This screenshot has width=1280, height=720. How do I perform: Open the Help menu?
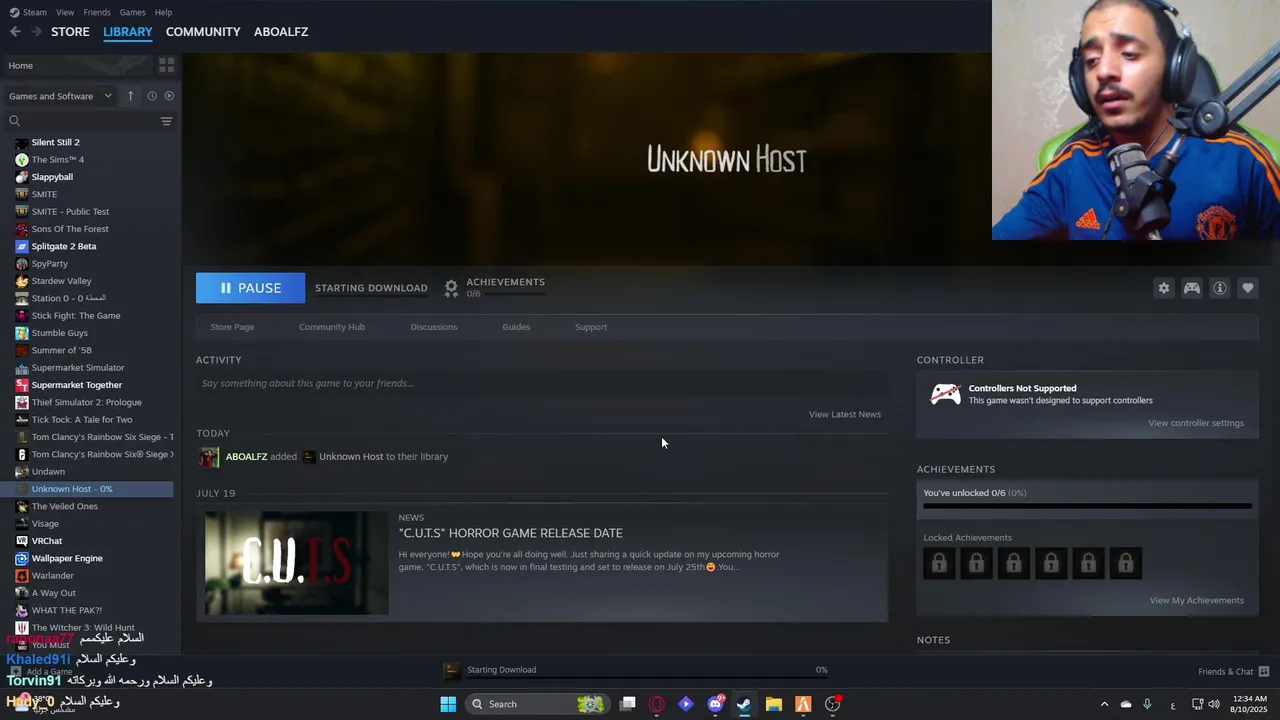pos(164,12)
